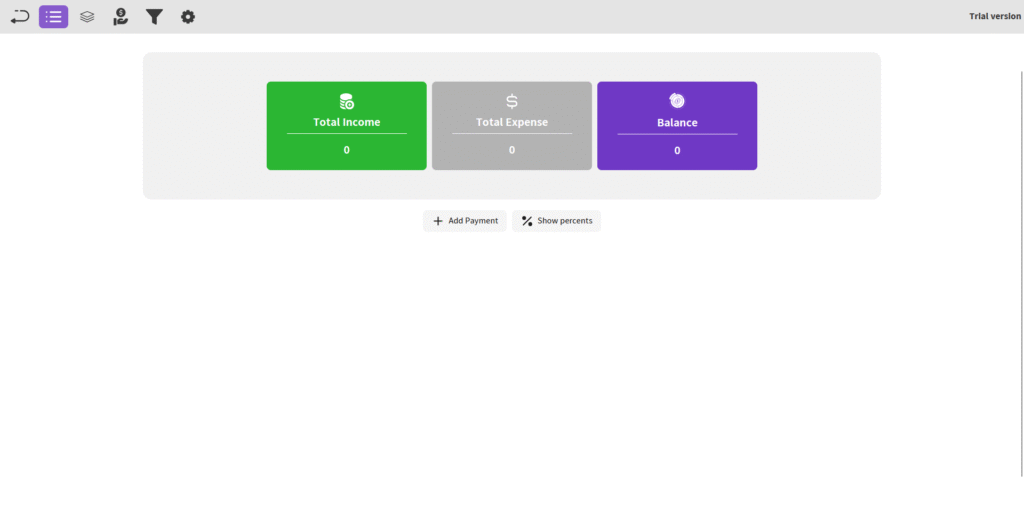Open the funnel filter icon
Viewport: 1024px width, 505px height.
point(154,17)
